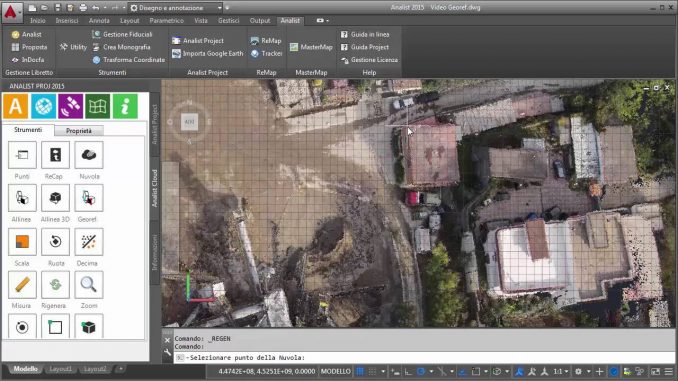678x381 pixels.
Task: Choose the Allinea tool icon
Action: pos(22,198)
